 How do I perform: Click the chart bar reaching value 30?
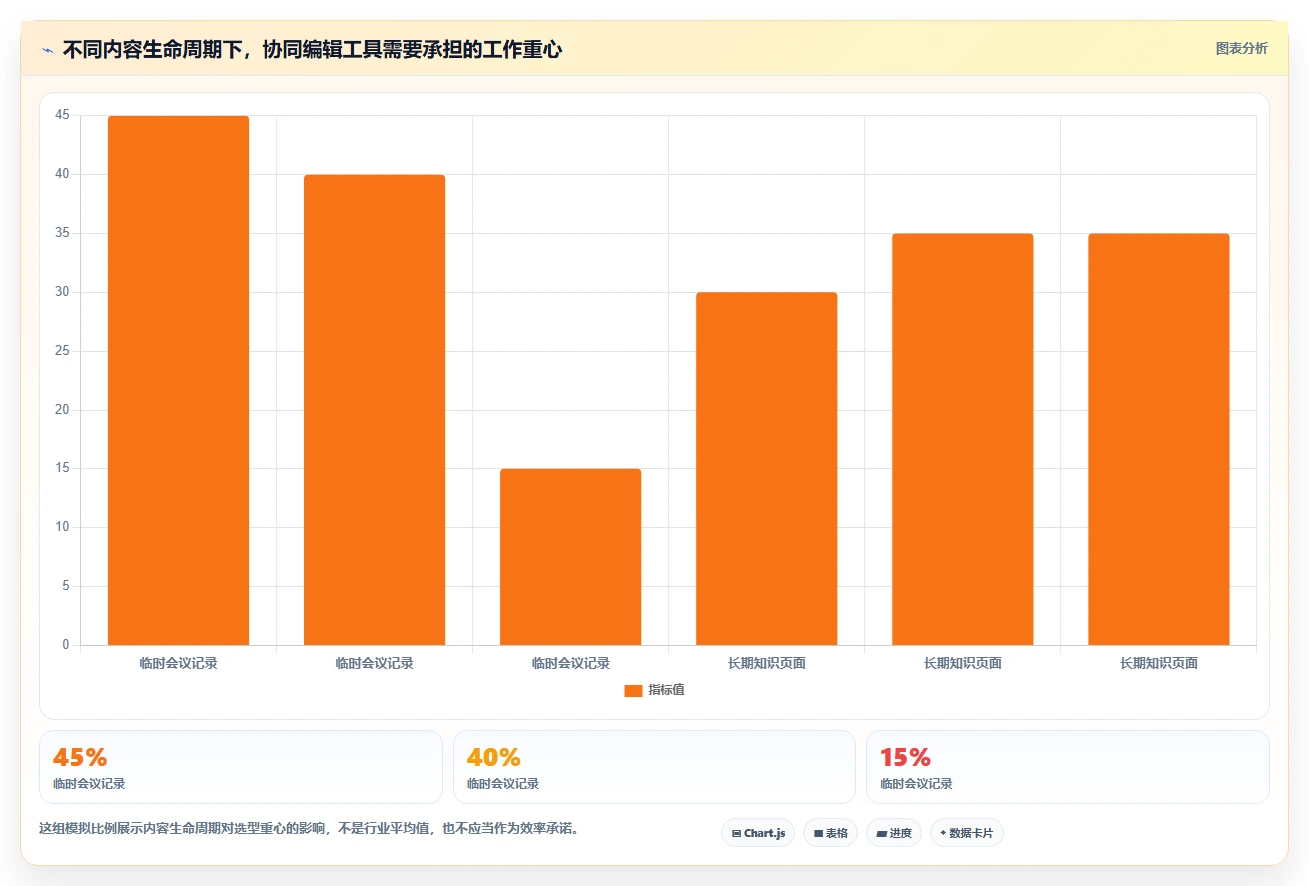tap(766, 469)
